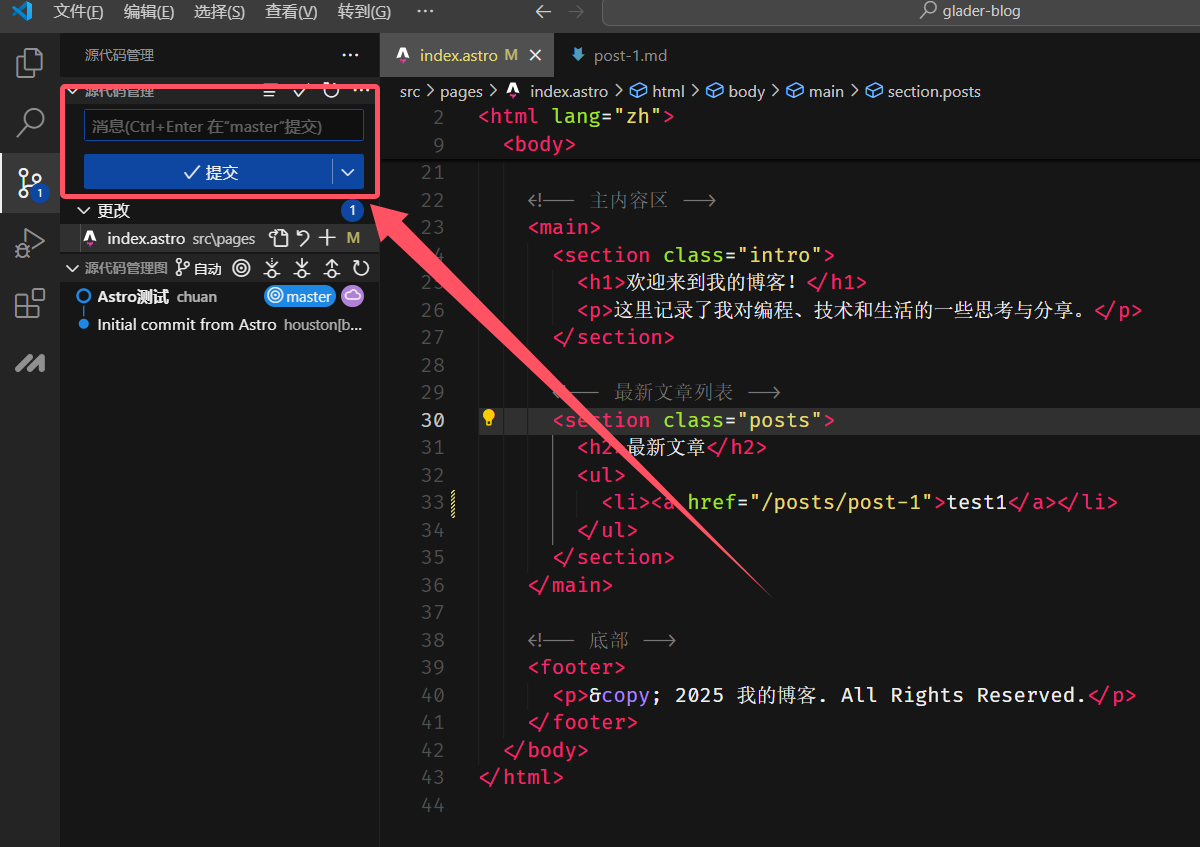The width and height of the screenshot is (1200, 847).
Task: Open the Search view in activity bar
Action: pos(30,123)
